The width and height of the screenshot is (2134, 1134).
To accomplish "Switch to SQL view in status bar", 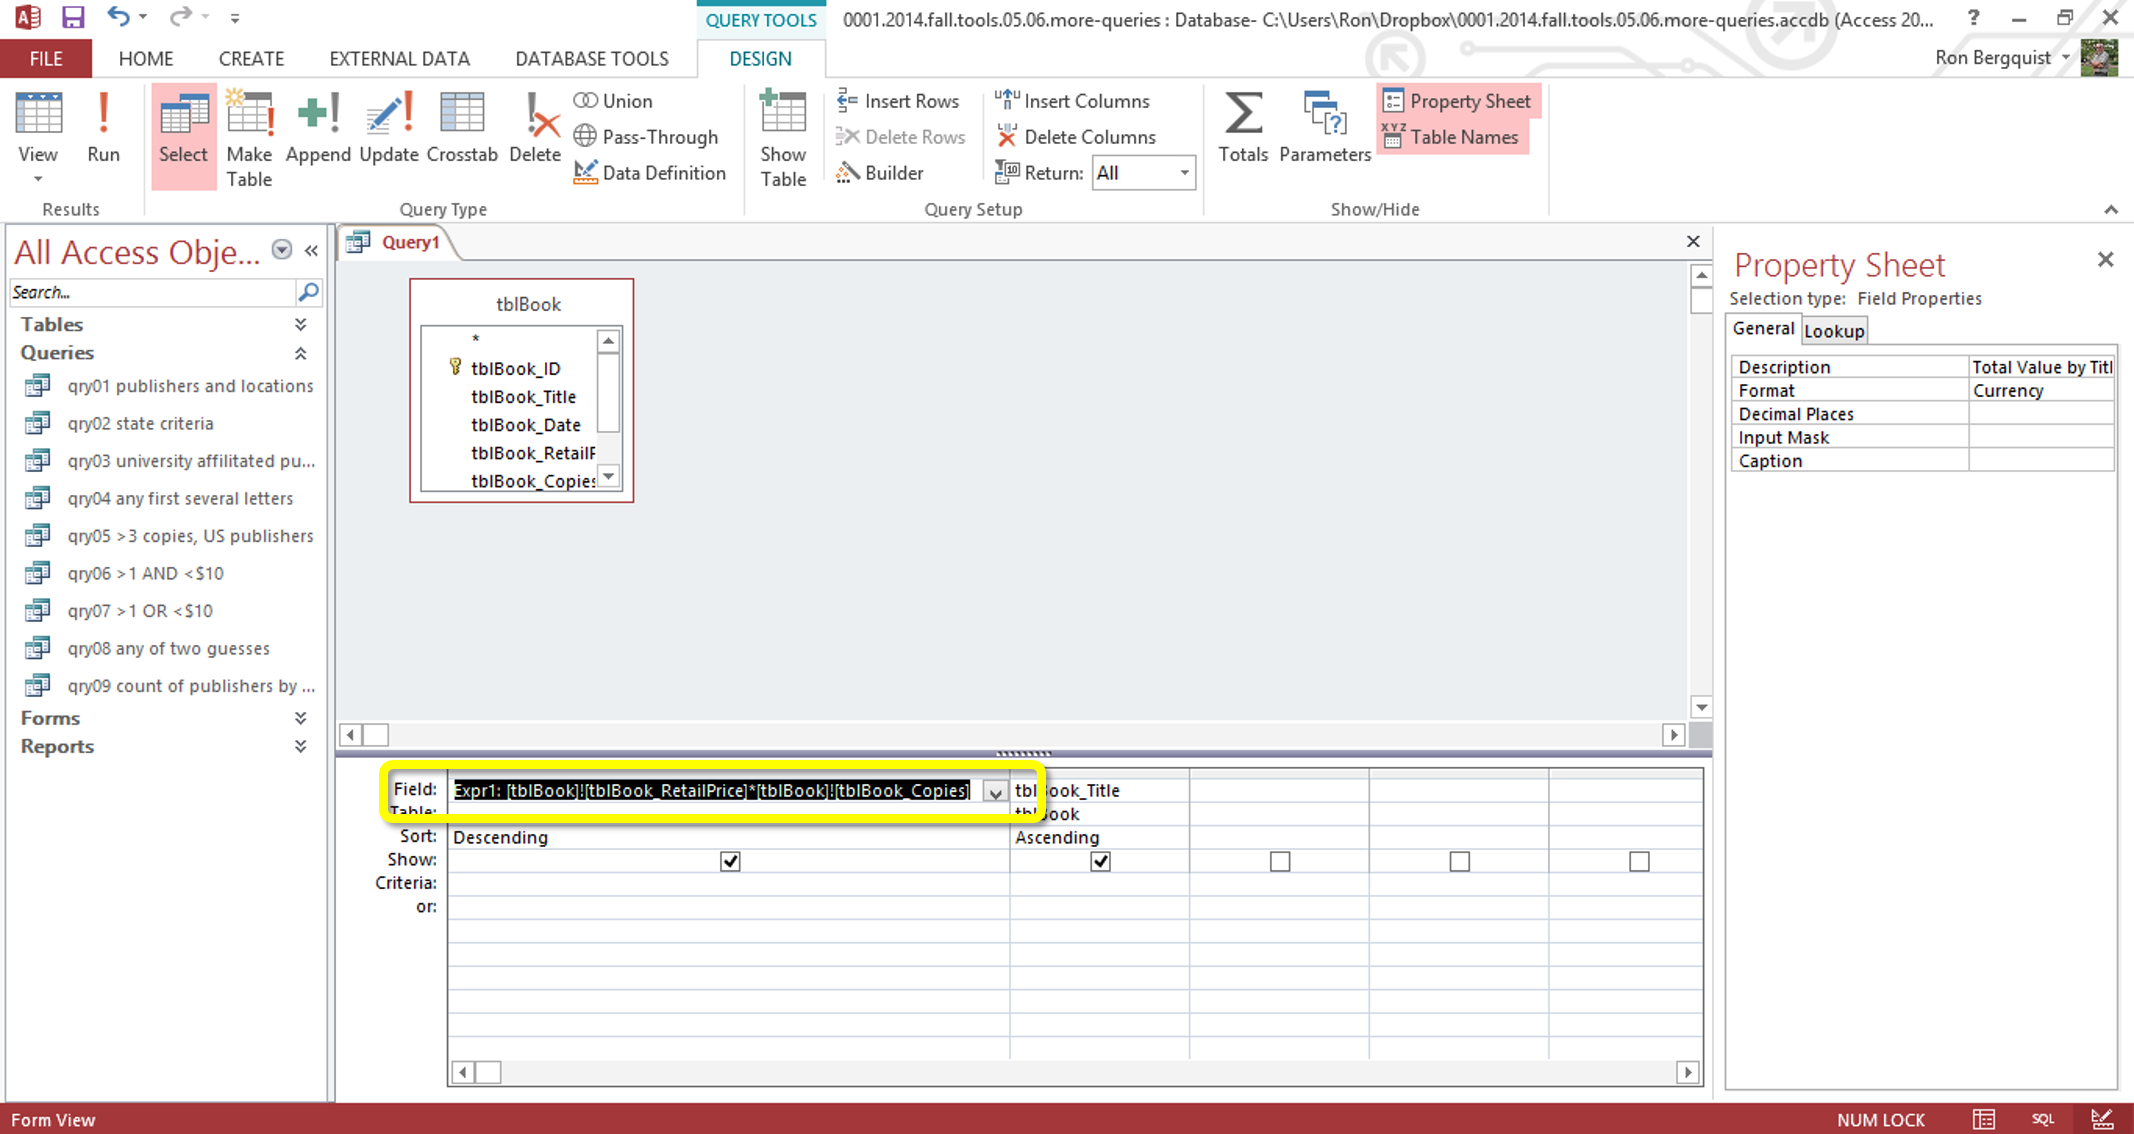I will pos(2042,1119).
